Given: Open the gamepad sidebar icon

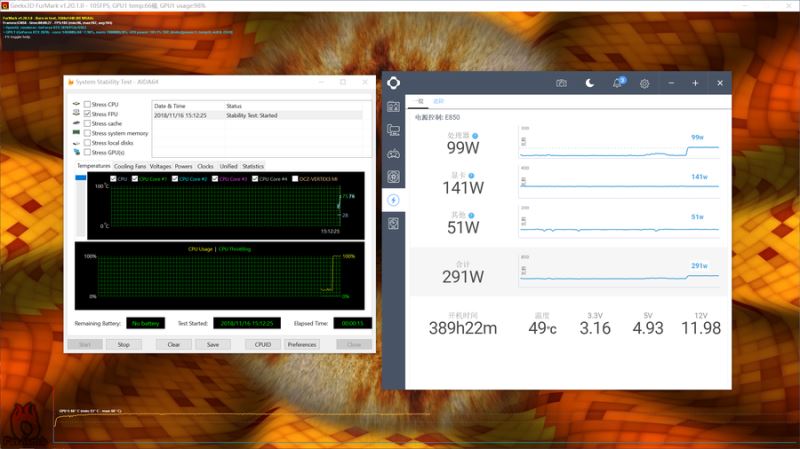Looking at the screenshot, I should point(393,153).
